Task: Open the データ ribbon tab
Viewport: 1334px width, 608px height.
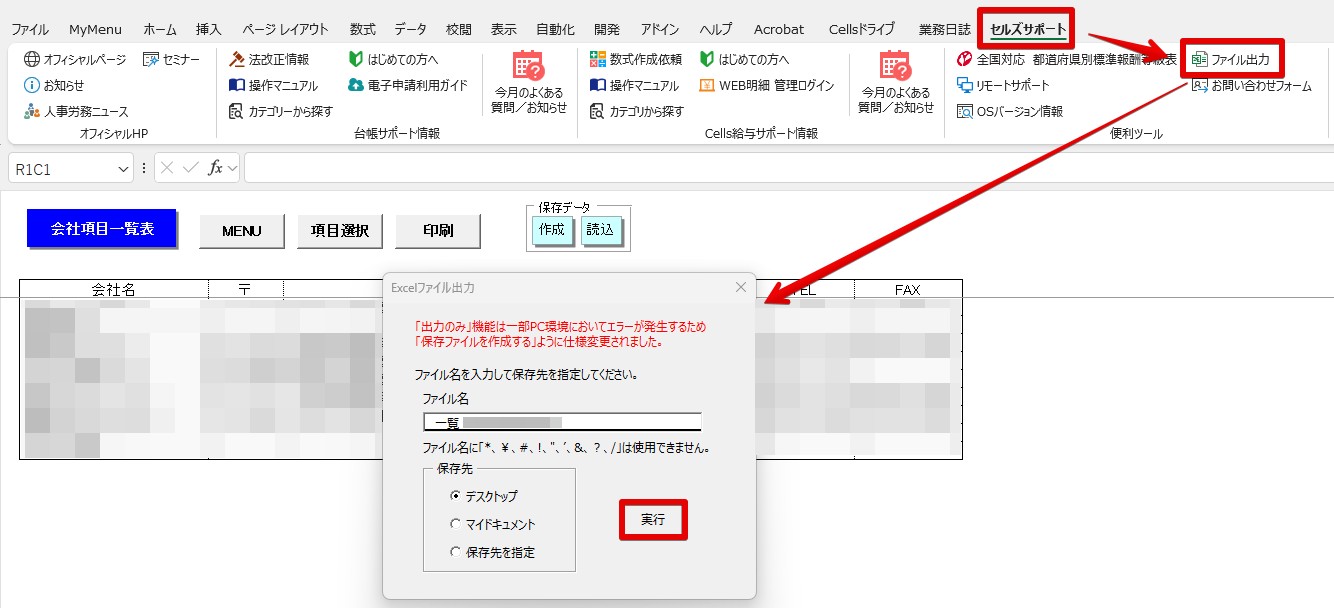Action: coord(410,29)
